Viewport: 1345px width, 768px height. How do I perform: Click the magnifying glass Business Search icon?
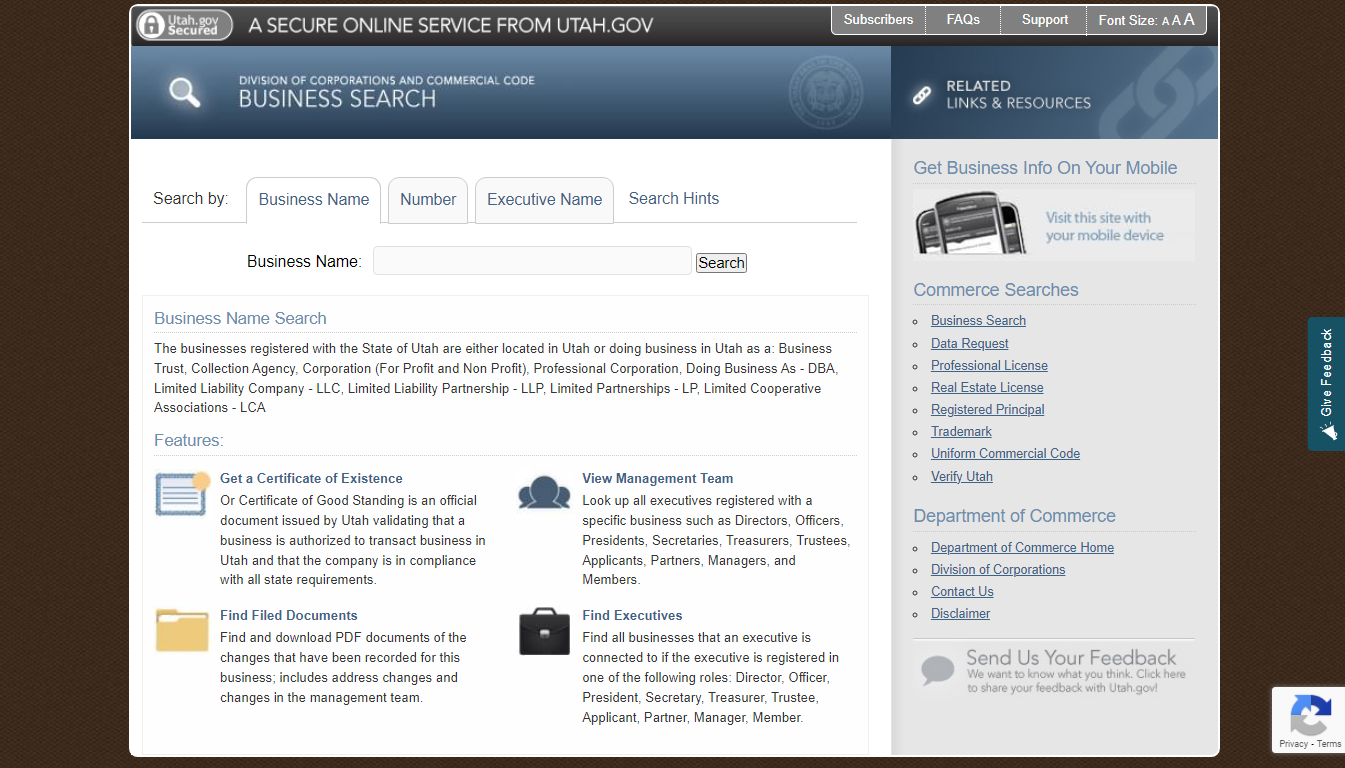click(x=184, y=92)
